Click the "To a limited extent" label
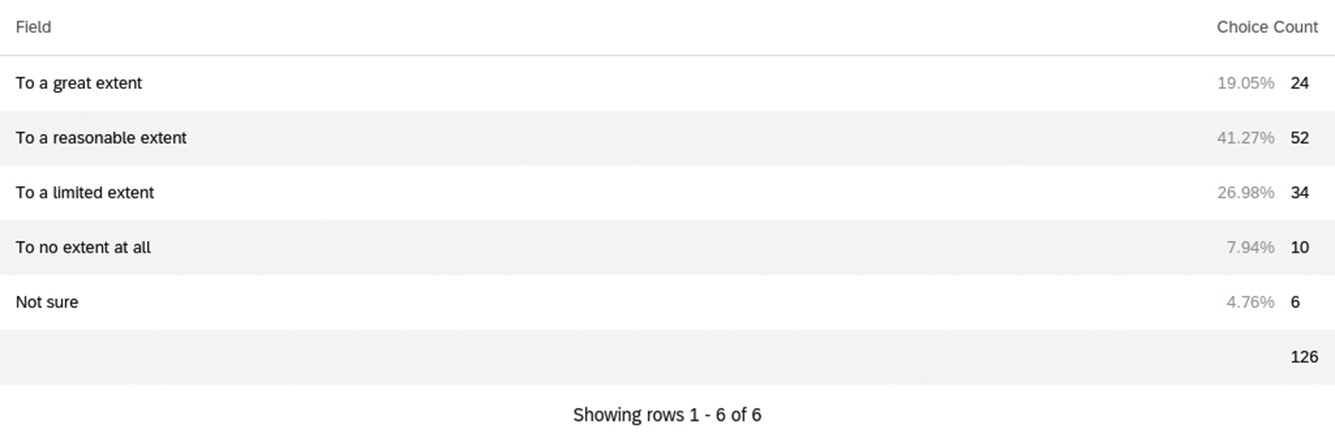The image size is (1335, 446). click(x=85, y=193)
